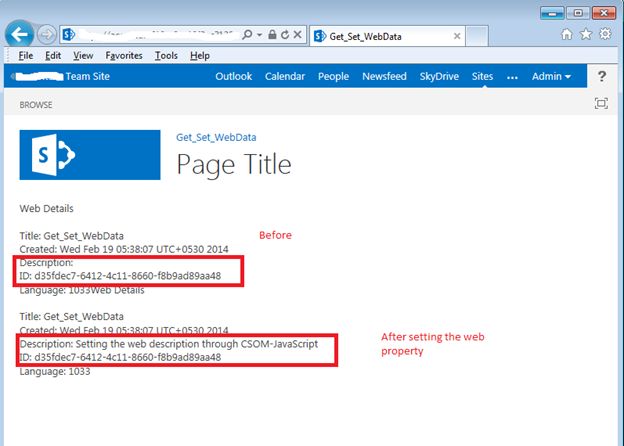
Task: Click the search magnifier icon in address bar
Action: pos(247,35)
